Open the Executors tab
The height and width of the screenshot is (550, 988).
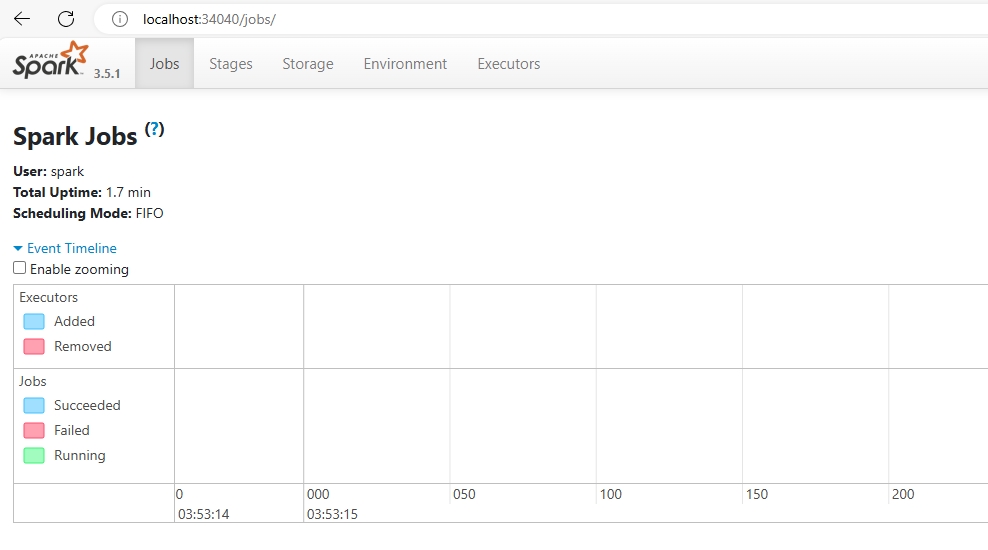click(x=508, y=64)
